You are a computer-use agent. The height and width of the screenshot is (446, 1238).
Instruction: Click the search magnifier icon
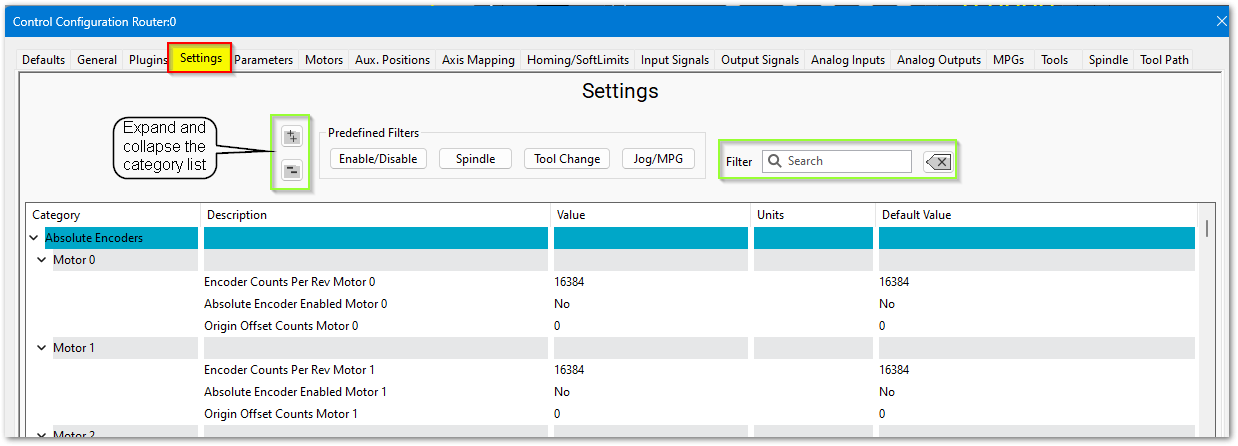click(x=774, y=161)
